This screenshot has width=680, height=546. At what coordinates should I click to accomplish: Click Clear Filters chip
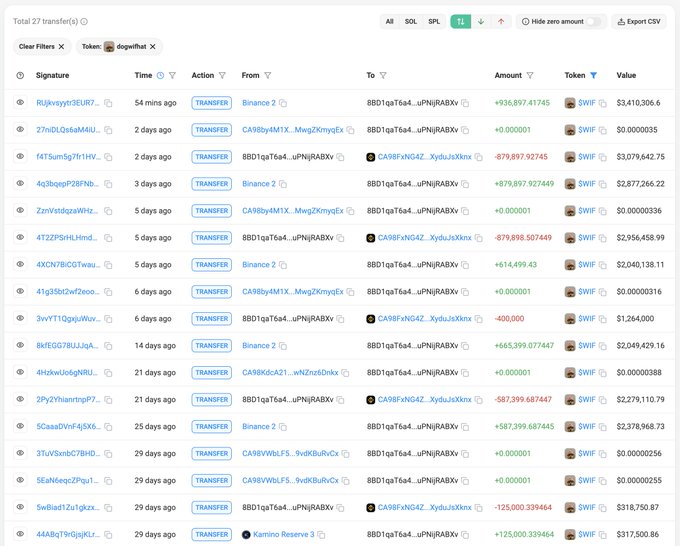point(42,46)
